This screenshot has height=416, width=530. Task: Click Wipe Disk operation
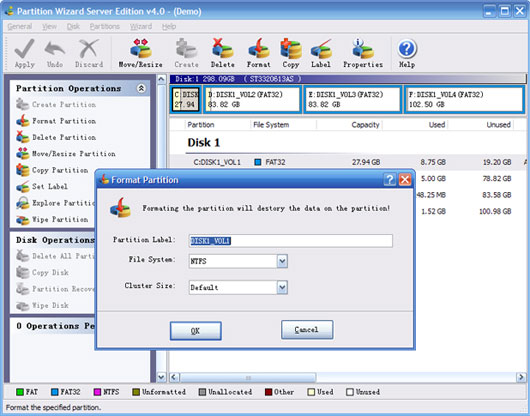click(43, 305)
